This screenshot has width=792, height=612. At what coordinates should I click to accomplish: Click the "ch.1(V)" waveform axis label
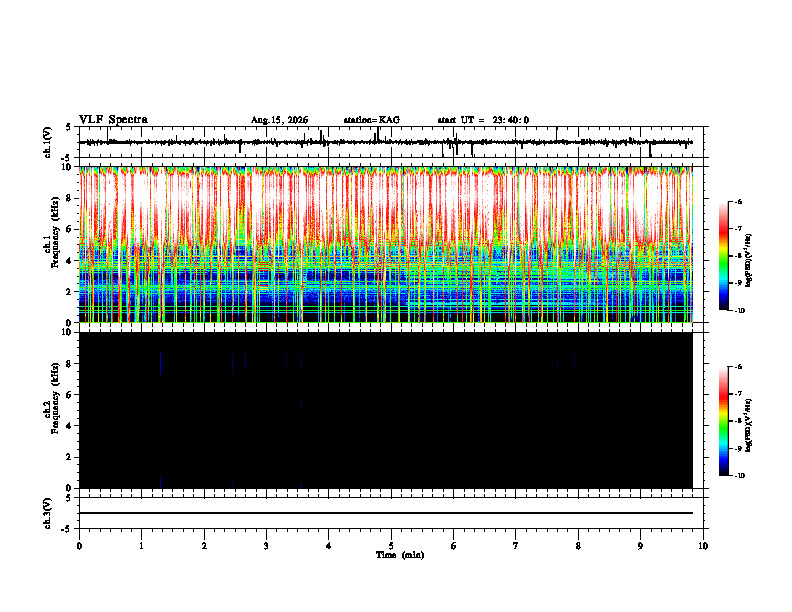pyautogui.click(x=48, y=142)
